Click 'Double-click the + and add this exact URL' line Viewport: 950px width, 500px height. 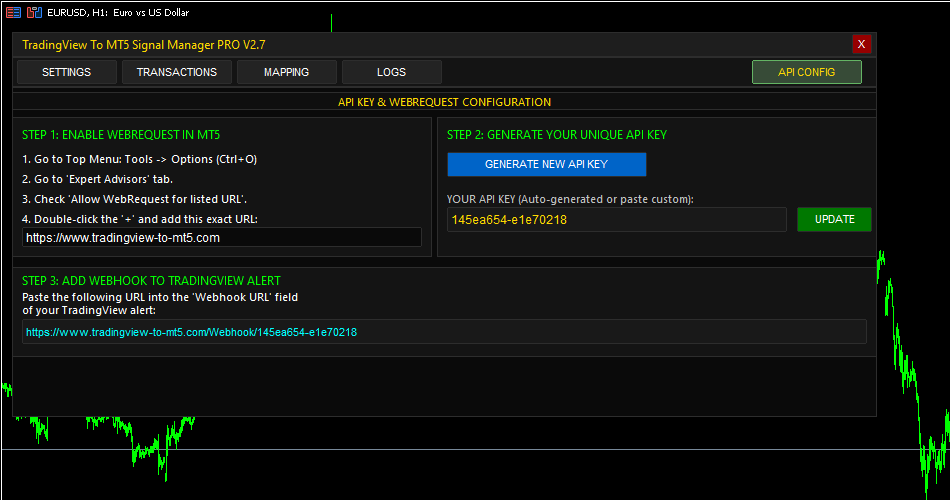(x=140, y=219)
